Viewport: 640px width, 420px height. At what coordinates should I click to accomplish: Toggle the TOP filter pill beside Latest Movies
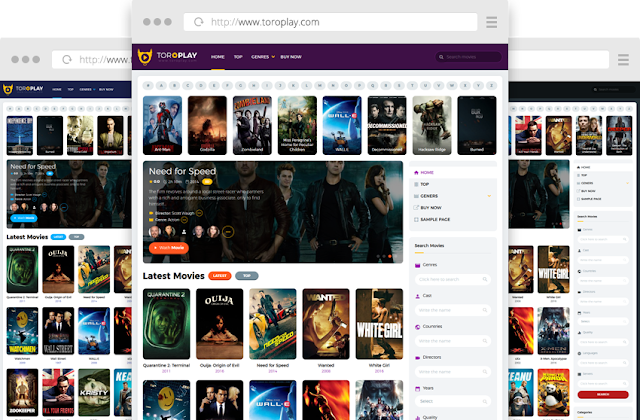[247, 276]
